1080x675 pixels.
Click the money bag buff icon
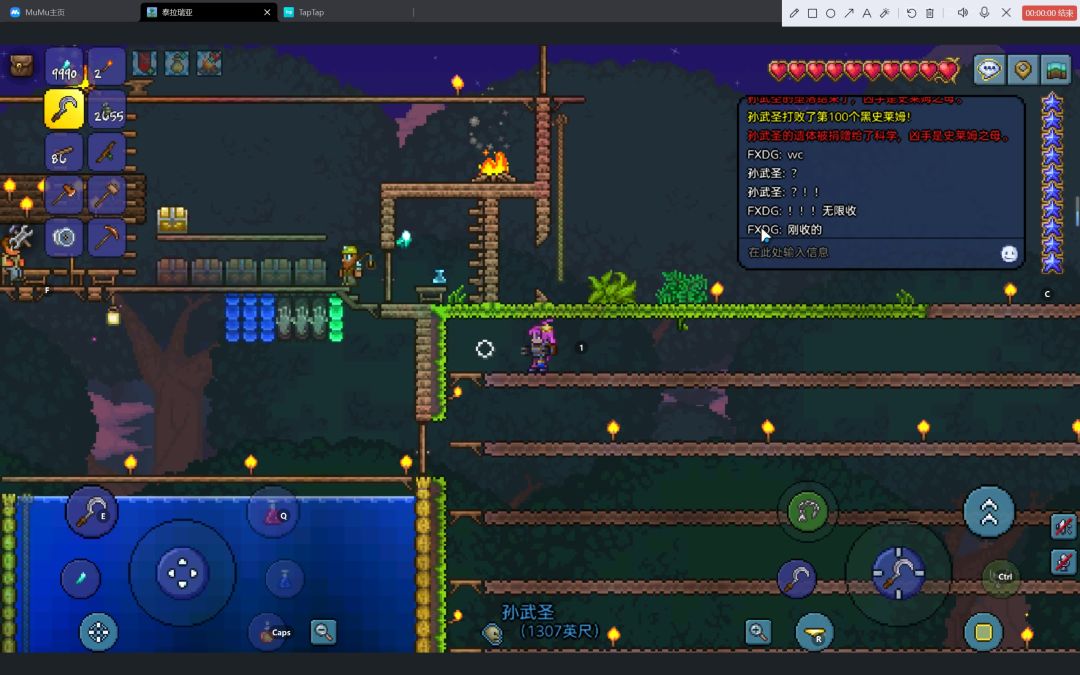pyautogui.click(x=176, y=63)
